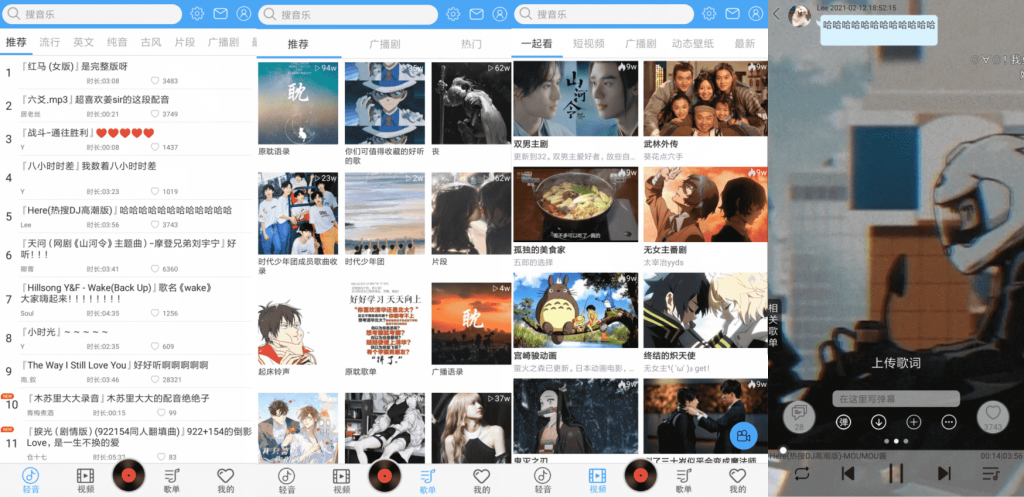Tap the back arrow on the player screen
Screen dimensions: 1024x497
(776, 13)
